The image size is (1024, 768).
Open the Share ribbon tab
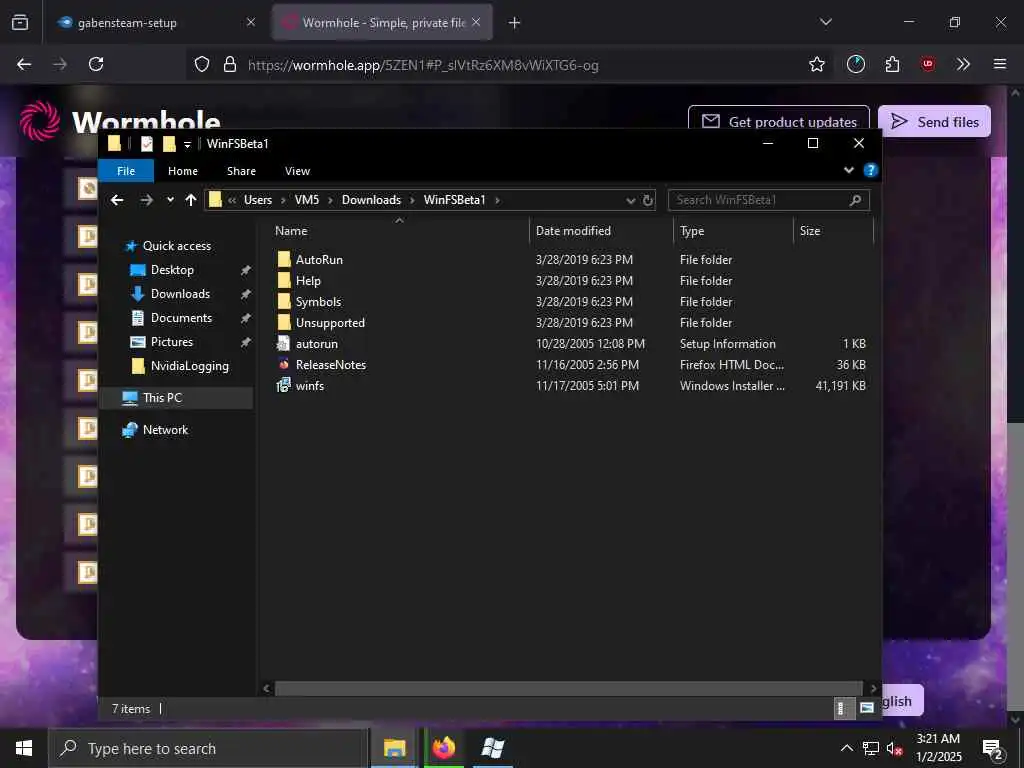coord(241,171)
